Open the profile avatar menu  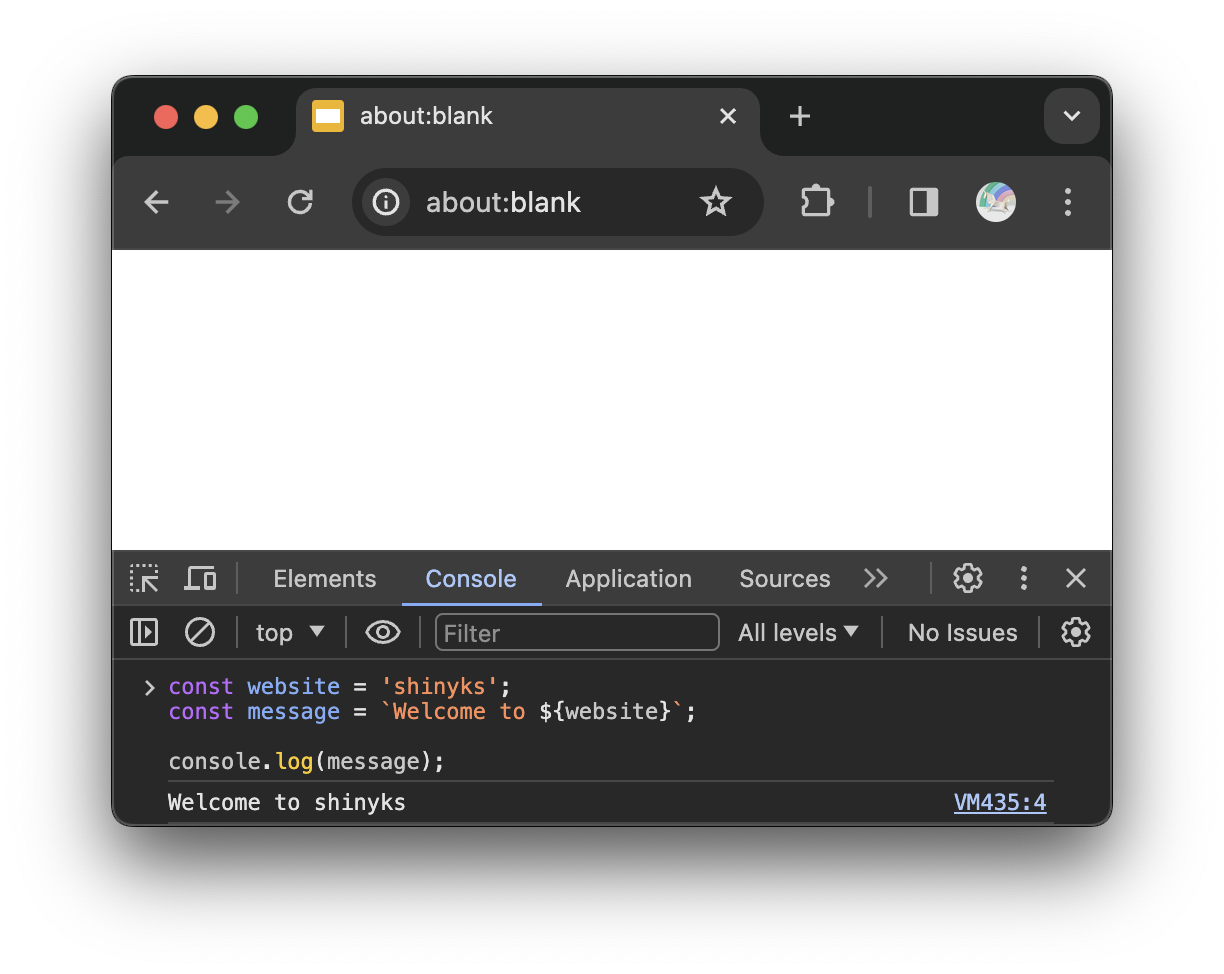click(996, 203)
